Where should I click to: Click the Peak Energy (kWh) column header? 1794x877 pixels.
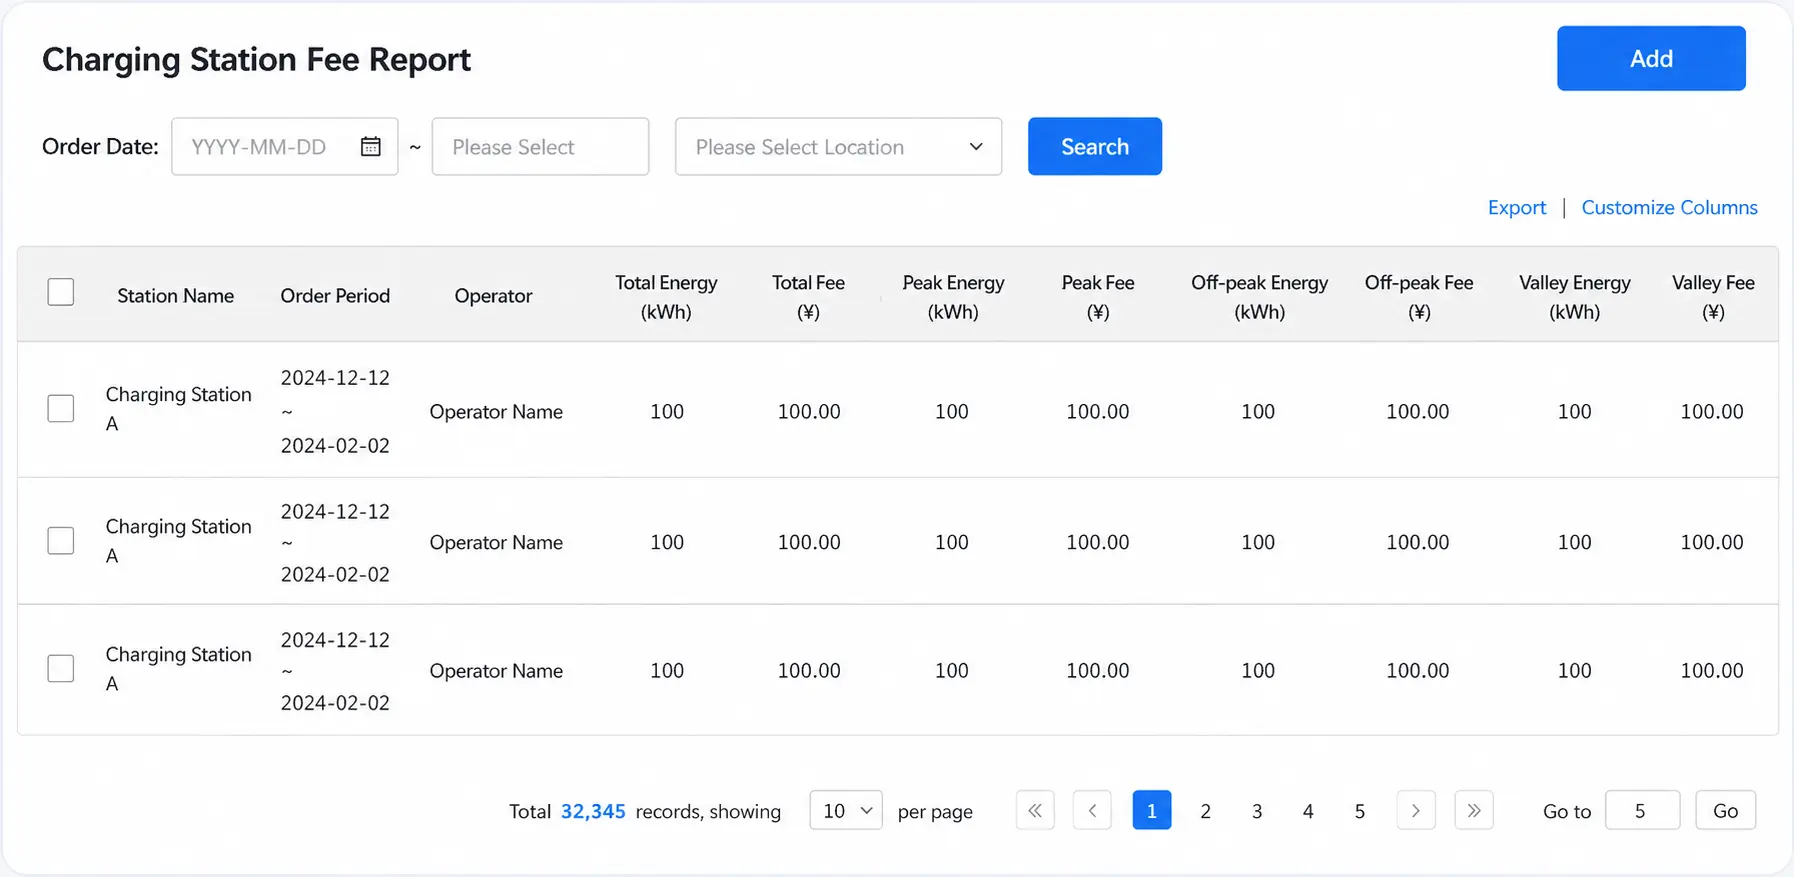953,297
